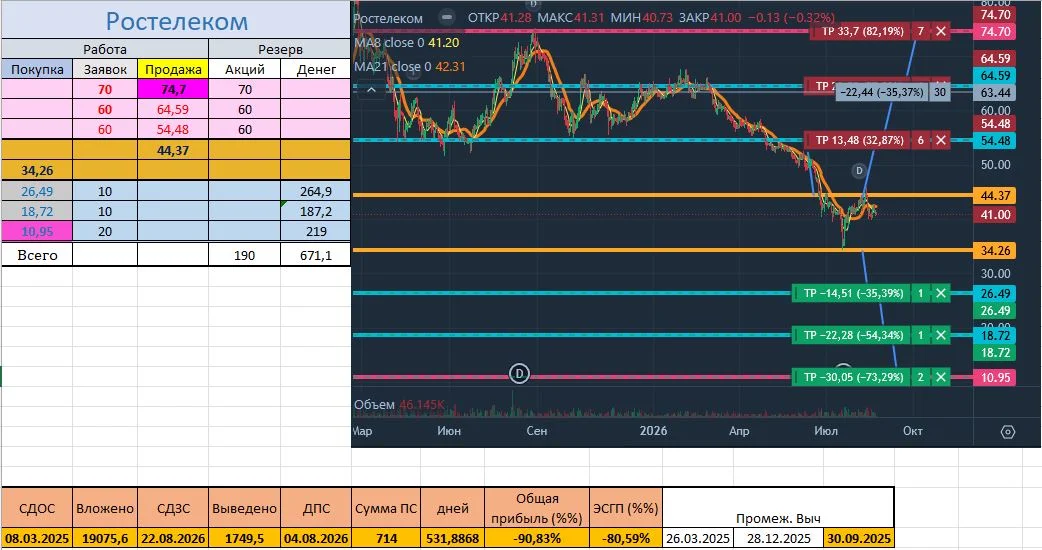Select the 1749,5 withdrawn cell

pyautogui.click(x=245, y=538)
